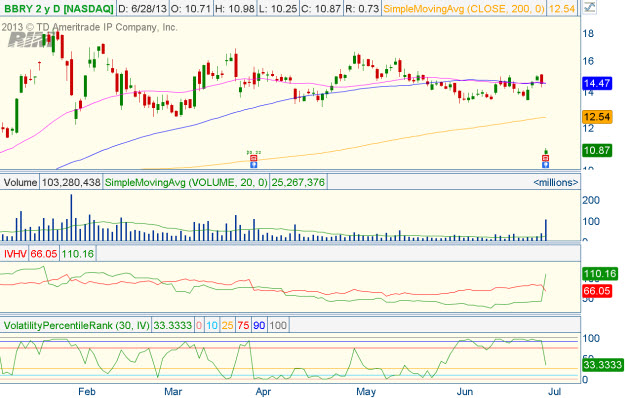Click the IVHV study label
The width and height of the screenshot is (625, 398).
[x=15, y=253]
